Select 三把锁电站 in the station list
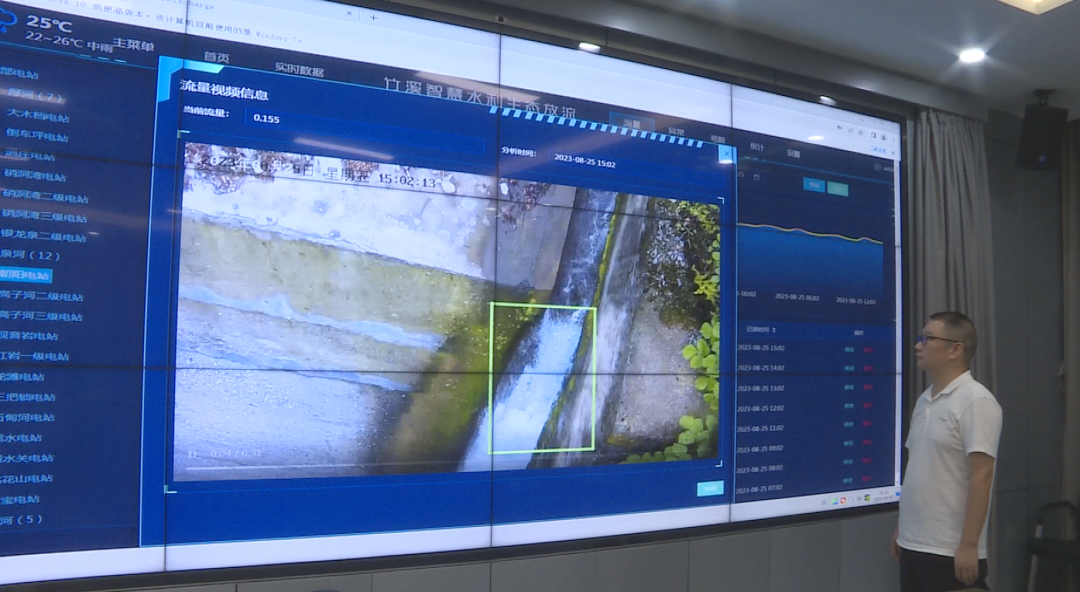1080x592 pixels. [x=28, y=397]
